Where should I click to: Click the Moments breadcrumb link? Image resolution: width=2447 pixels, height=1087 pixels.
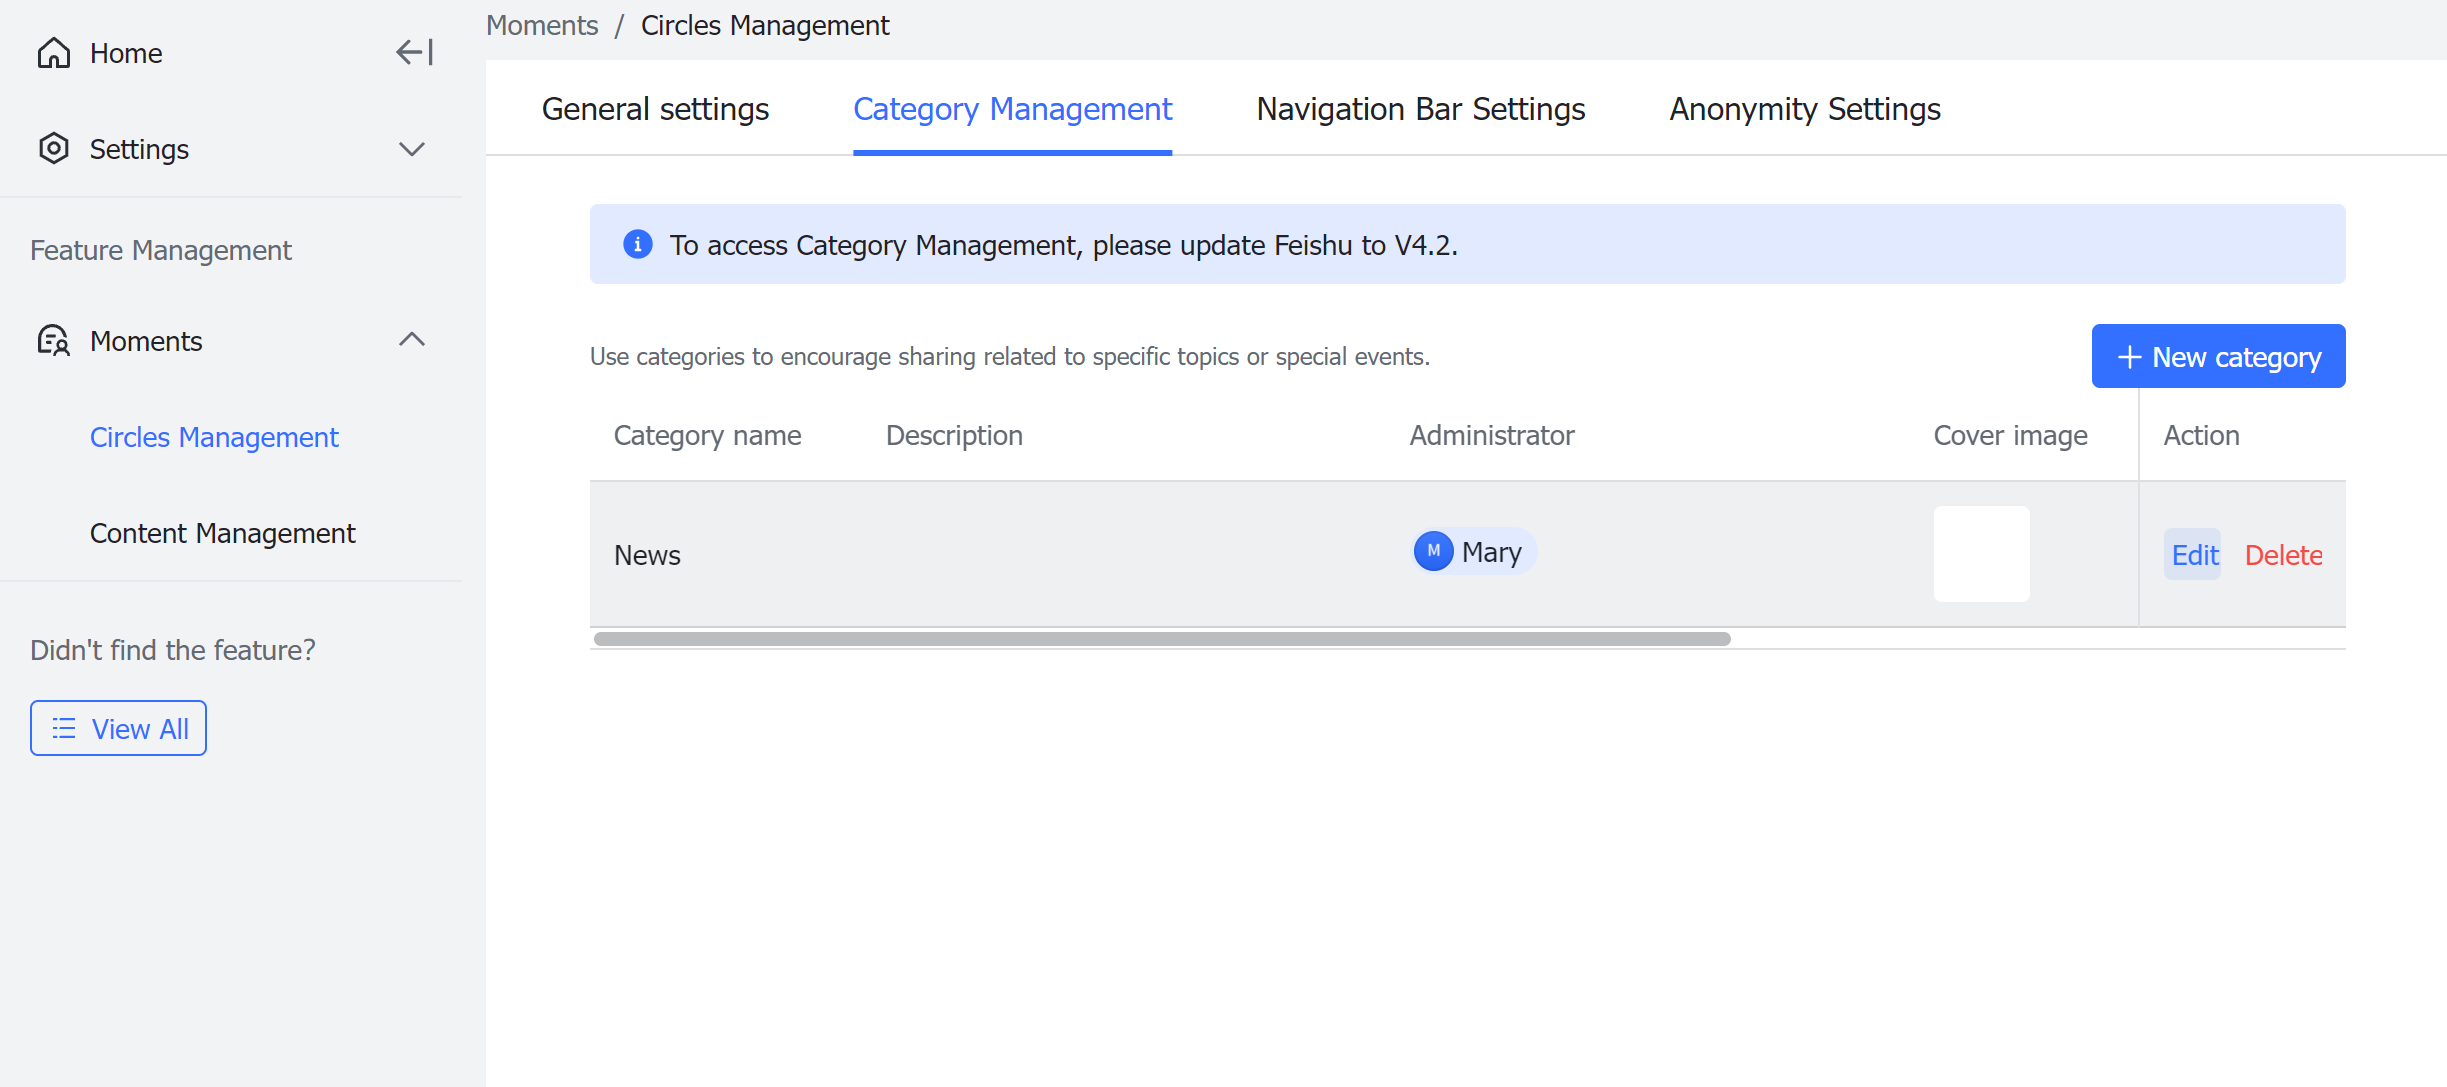pos(542,25)
